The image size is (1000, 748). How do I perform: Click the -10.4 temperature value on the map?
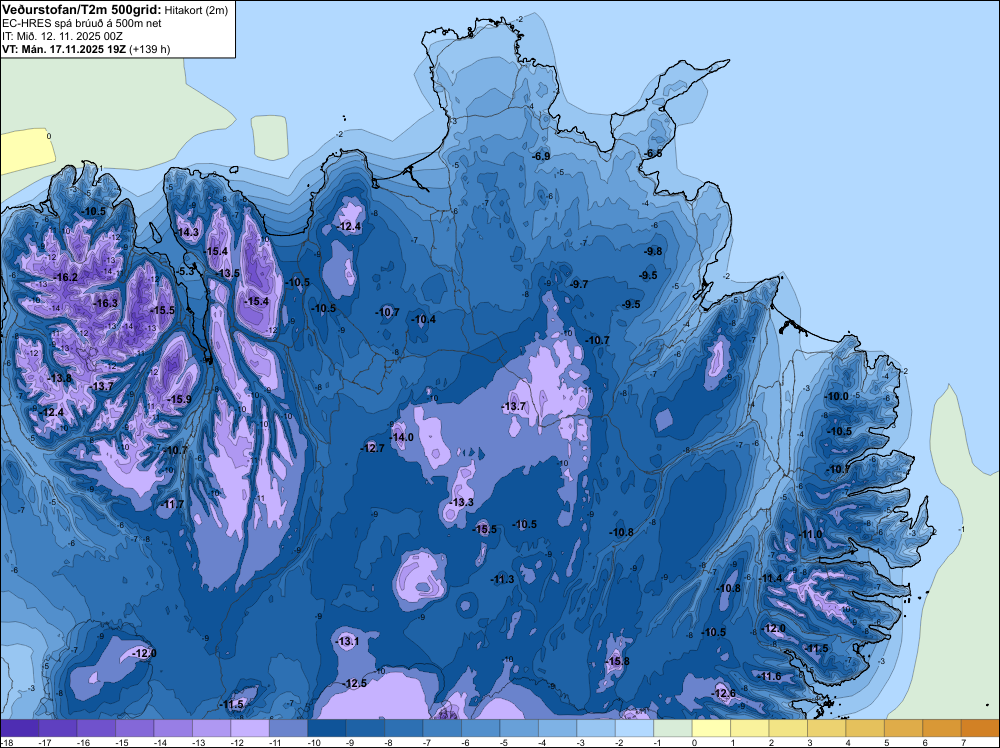coord(423,319)
